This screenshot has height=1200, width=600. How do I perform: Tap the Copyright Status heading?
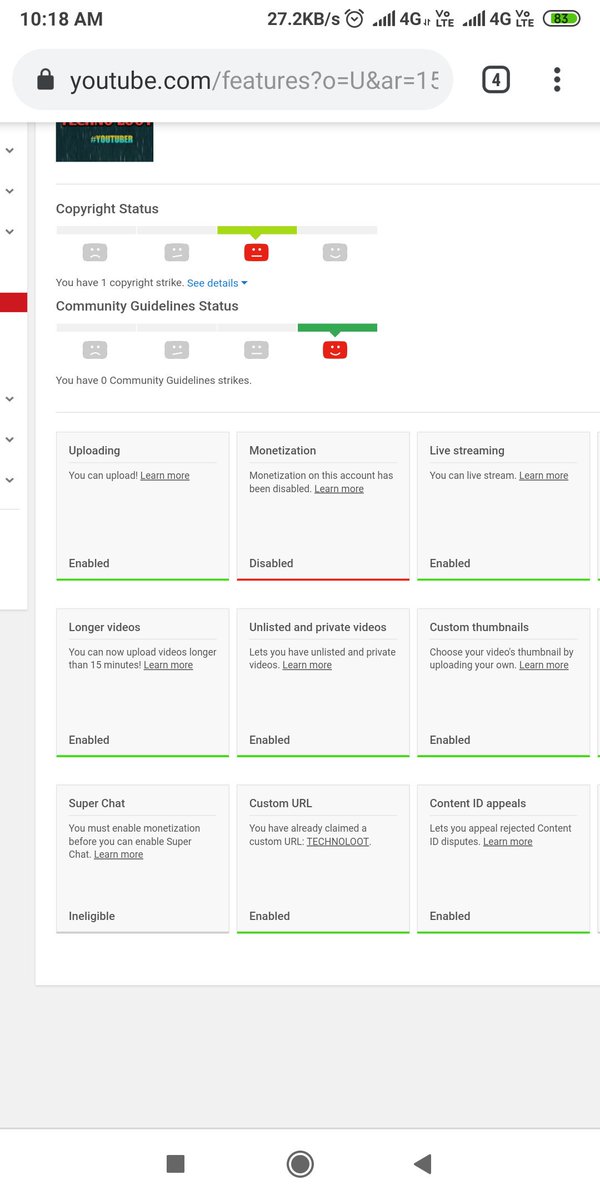(107, 209)
